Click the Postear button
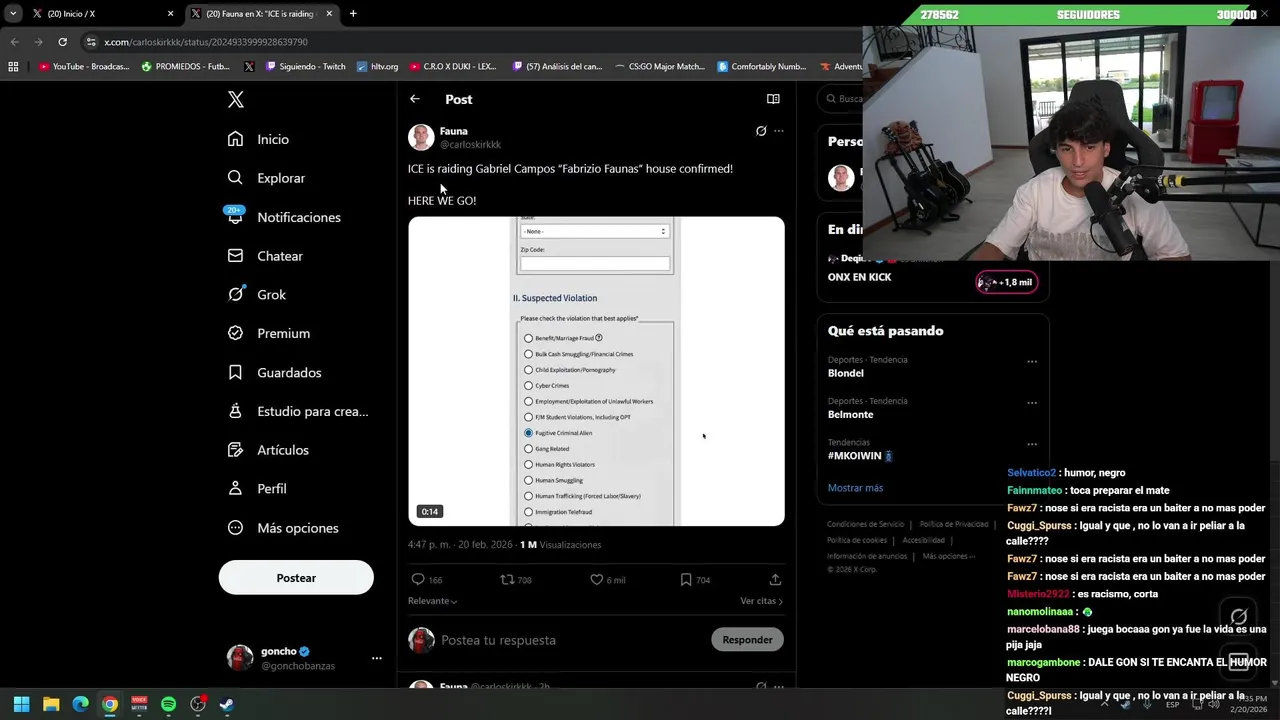 click(x=296, y=578)
